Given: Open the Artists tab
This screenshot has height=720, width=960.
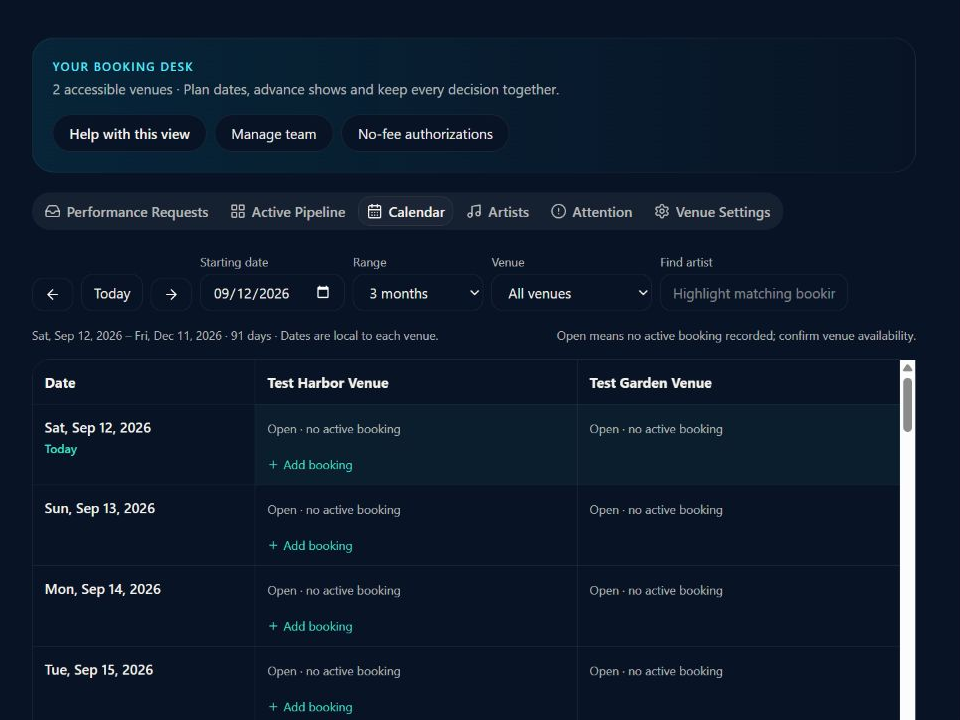Looking at the screenshot, I should coord(498,212).
